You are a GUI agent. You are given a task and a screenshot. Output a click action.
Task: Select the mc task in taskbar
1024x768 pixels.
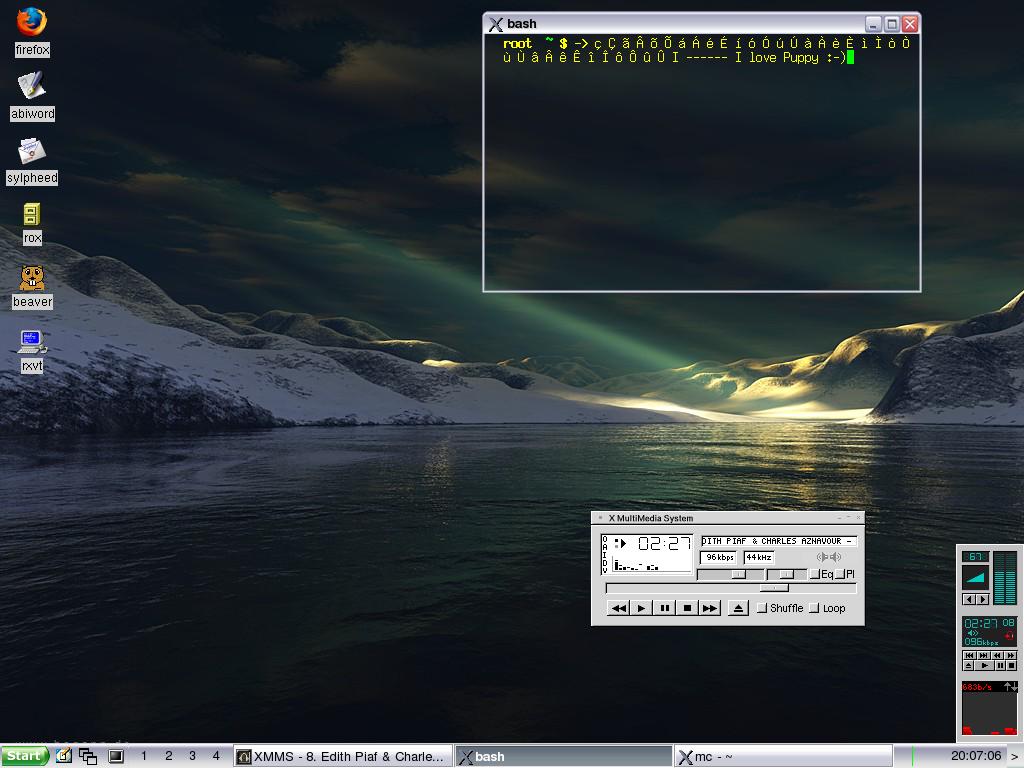tap(783, 756)
